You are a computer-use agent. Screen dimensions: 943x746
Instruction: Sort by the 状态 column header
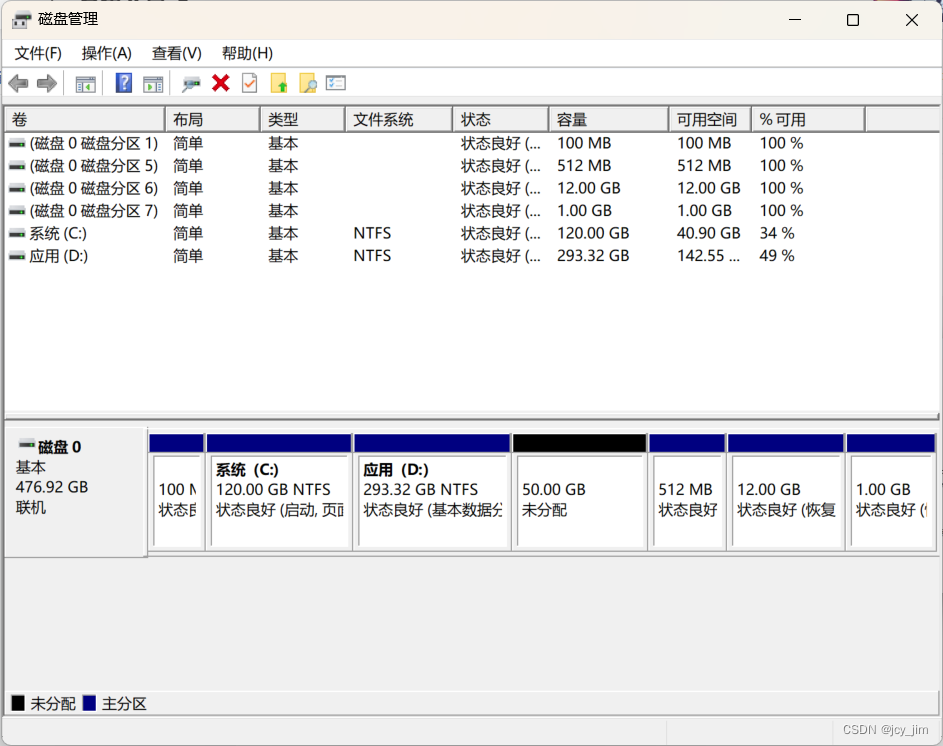[x=501, y=120]
